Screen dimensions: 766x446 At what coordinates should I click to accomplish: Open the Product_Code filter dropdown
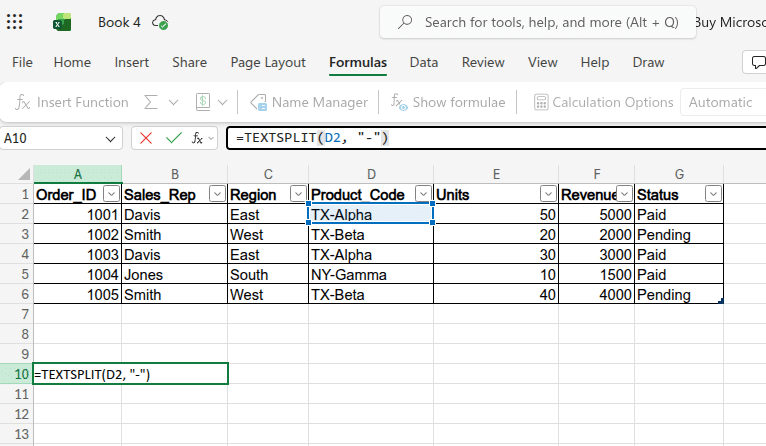pyautogui.click(x=423, y=194)
